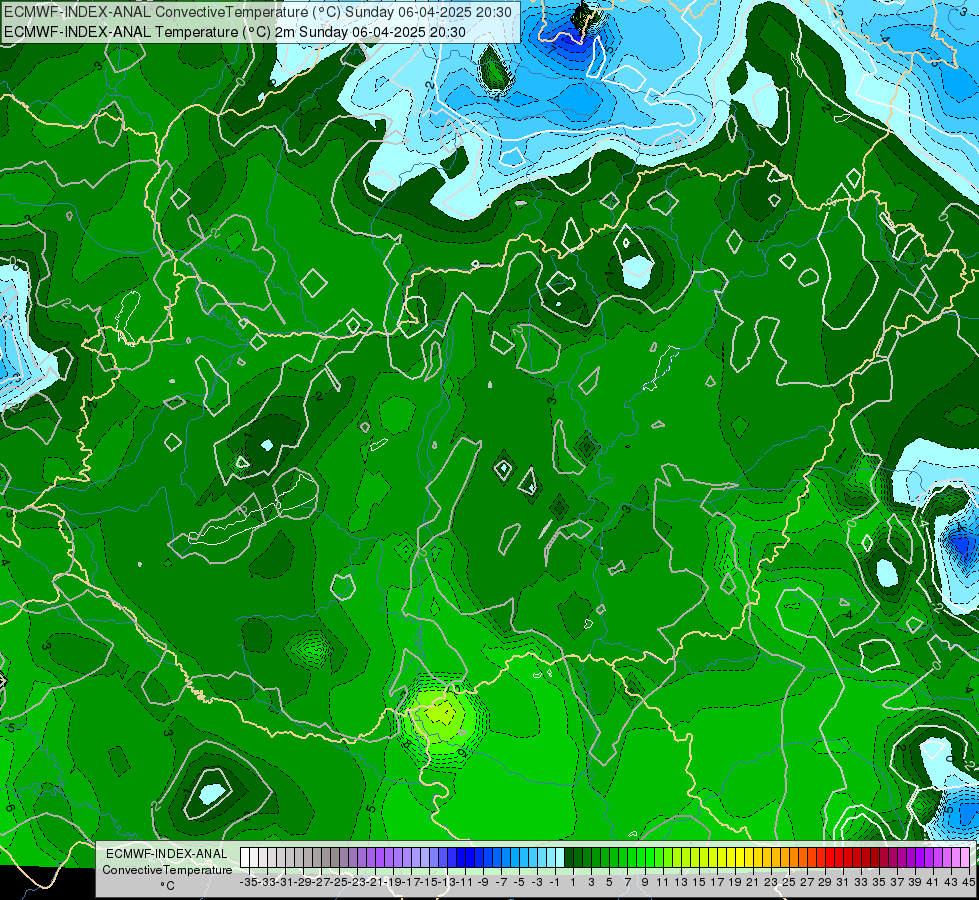Click the '25' value on the legend scale
The width and height of the screenshot is (979, 900).
789,882
